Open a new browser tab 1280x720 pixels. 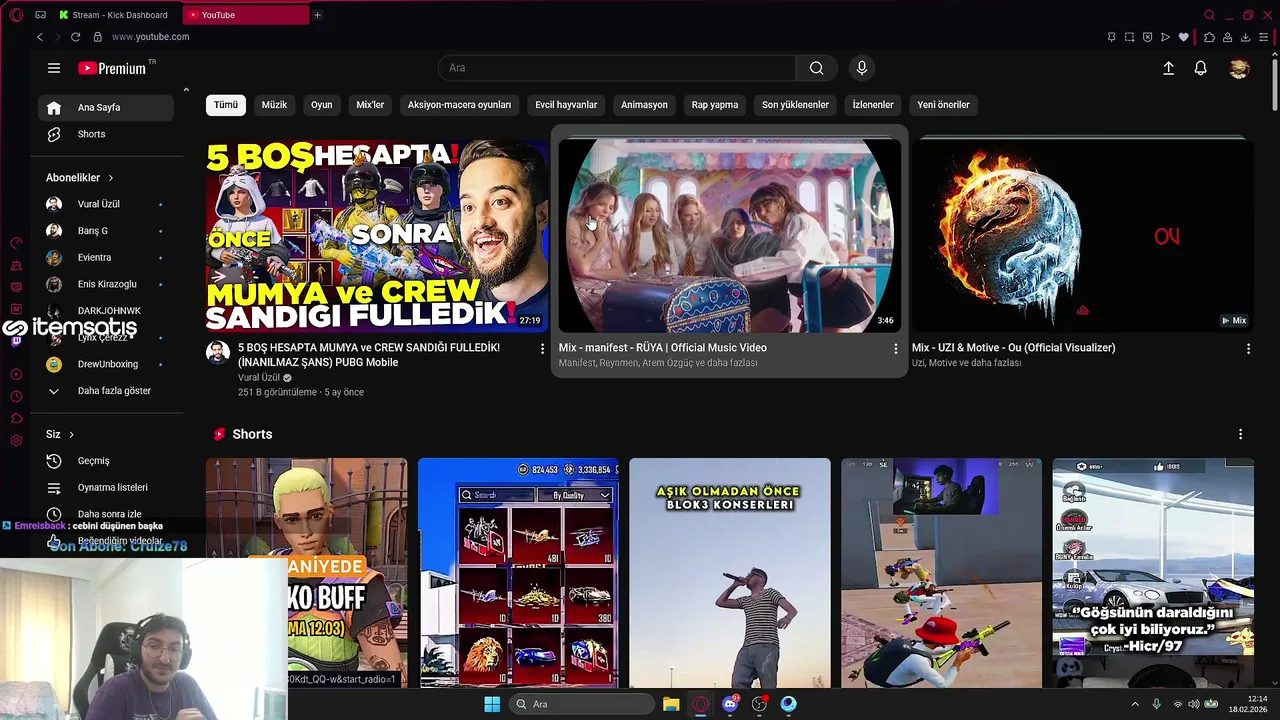[317, 15]
